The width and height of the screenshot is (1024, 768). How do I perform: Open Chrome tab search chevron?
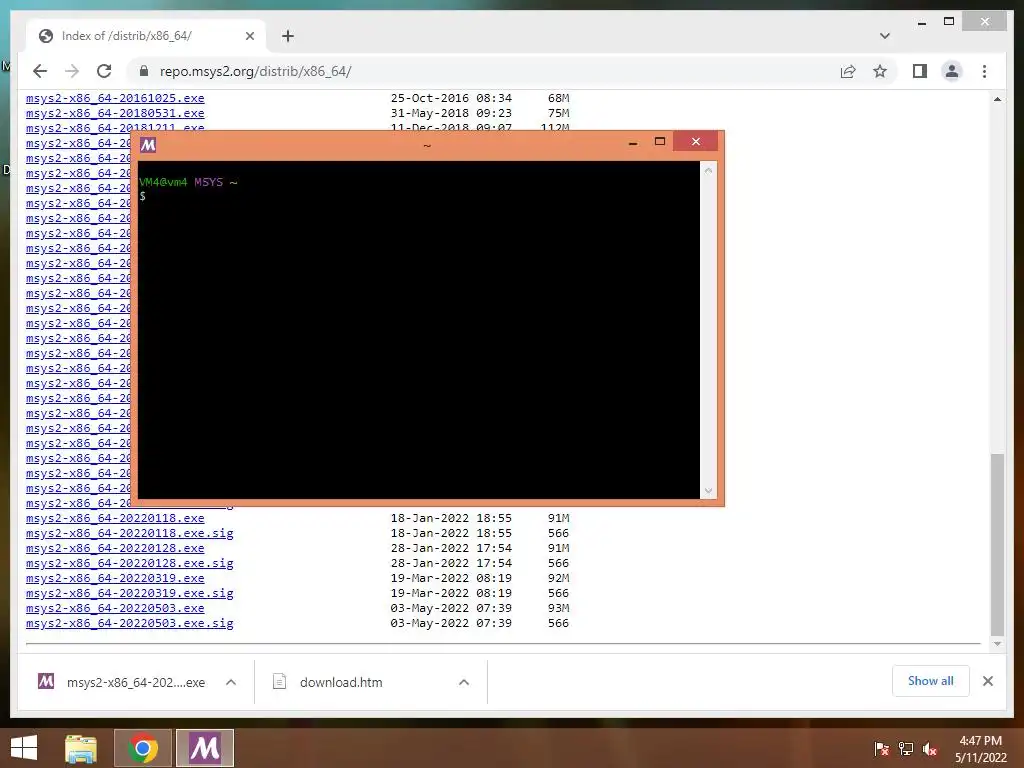(x=885, y=36)
